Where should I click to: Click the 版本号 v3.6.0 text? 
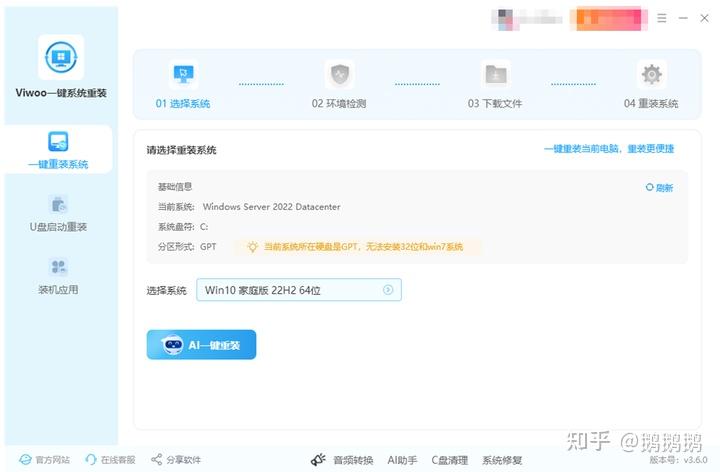[x=678, y=460]
